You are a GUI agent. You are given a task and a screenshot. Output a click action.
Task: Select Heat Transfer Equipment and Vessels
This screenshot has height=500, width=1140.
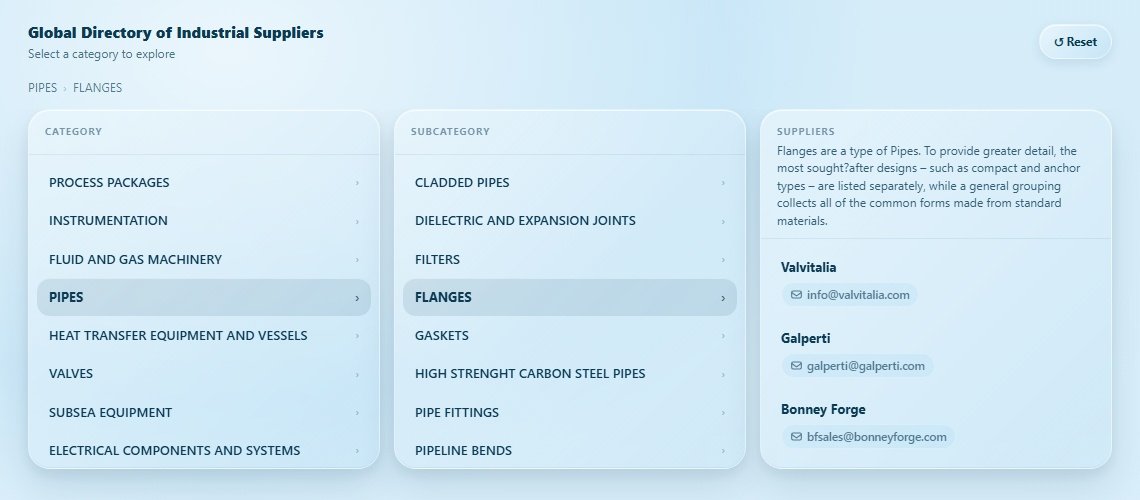178,336
